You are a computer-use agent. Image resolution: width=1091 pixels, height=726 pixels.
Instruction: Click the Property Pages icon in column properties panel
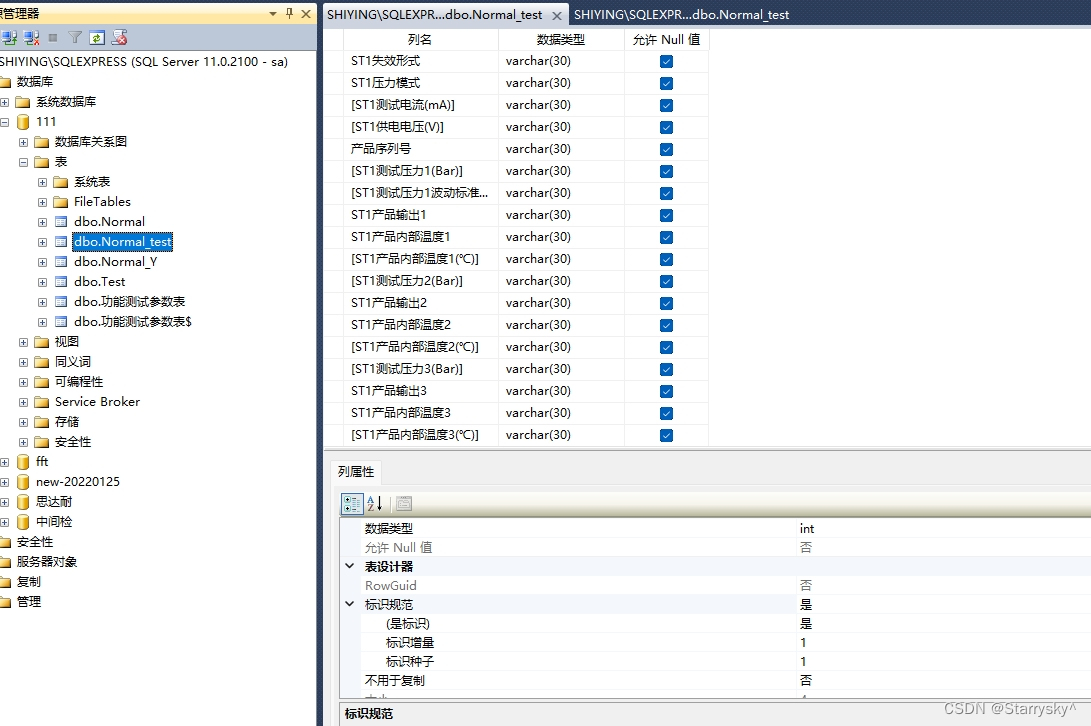[403, 503]
